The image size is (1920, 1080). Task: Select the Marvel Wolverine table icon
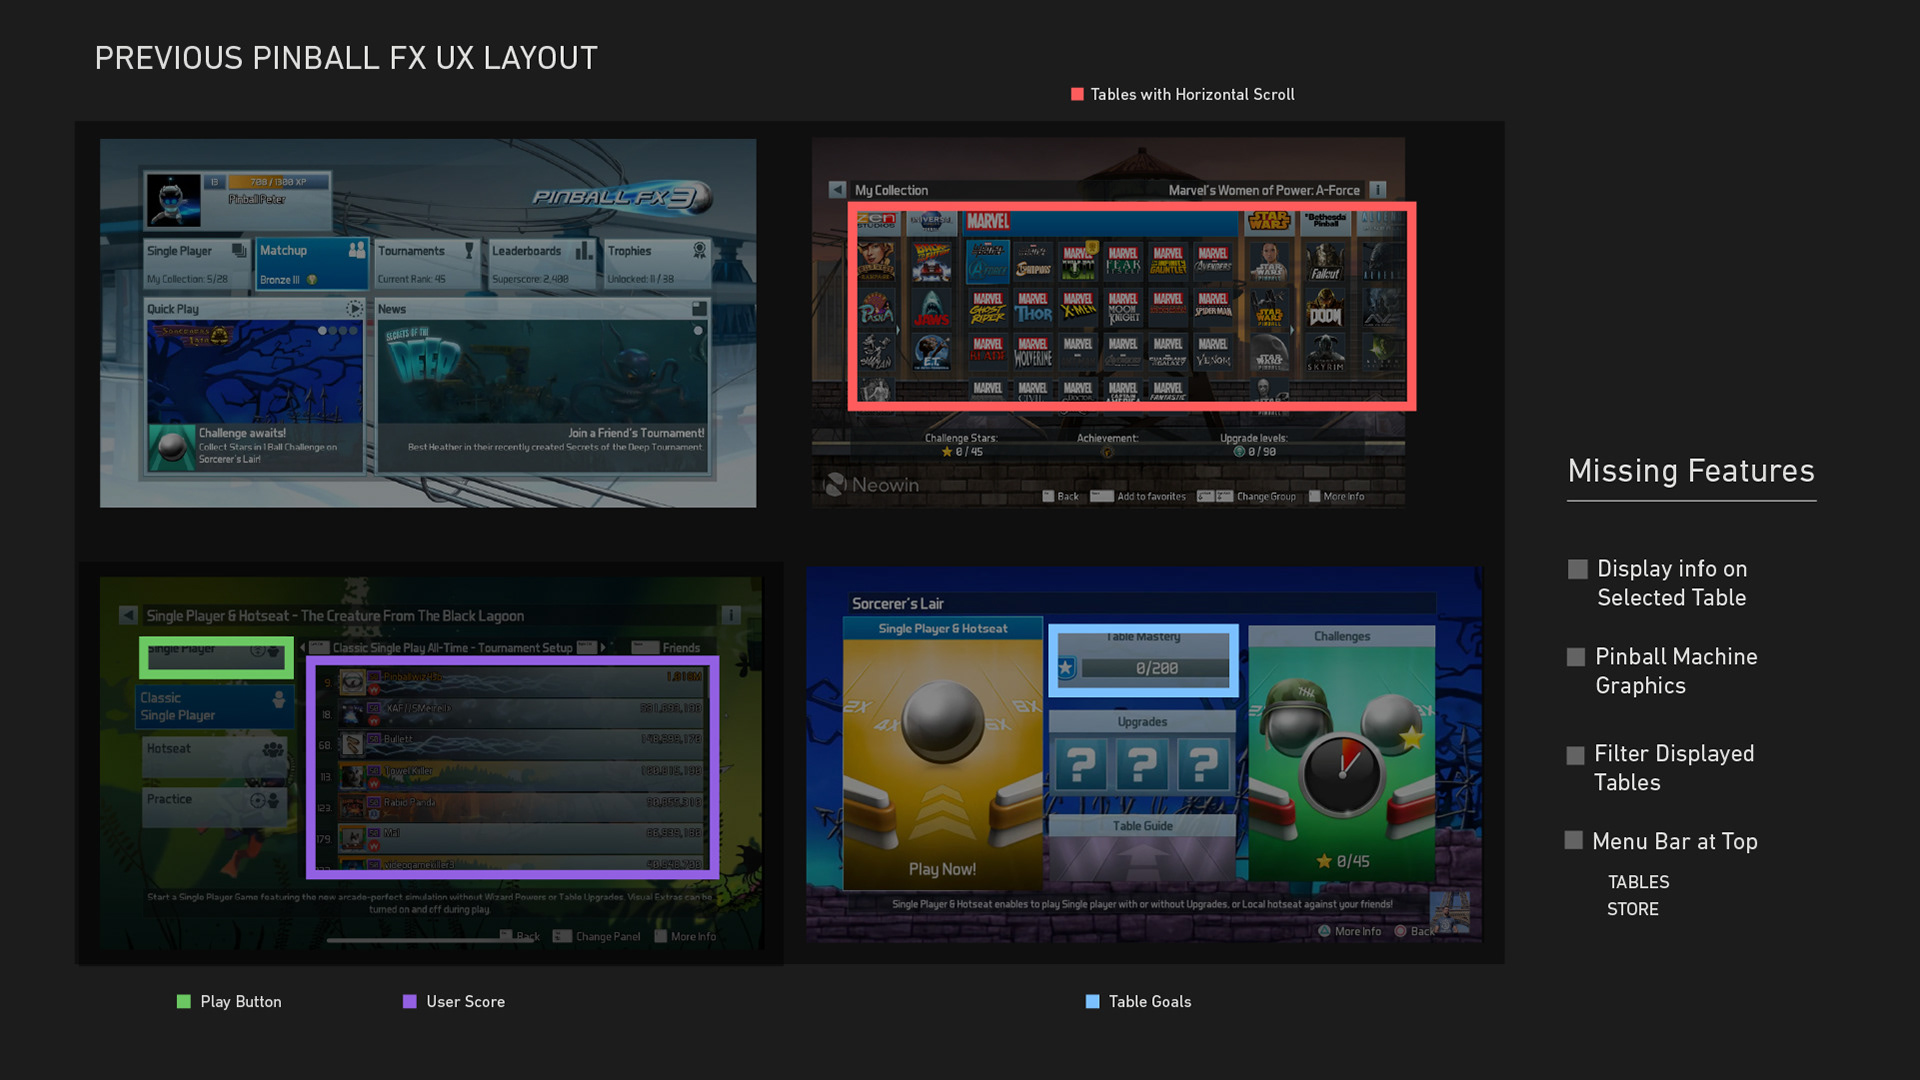click(1033, 352)
